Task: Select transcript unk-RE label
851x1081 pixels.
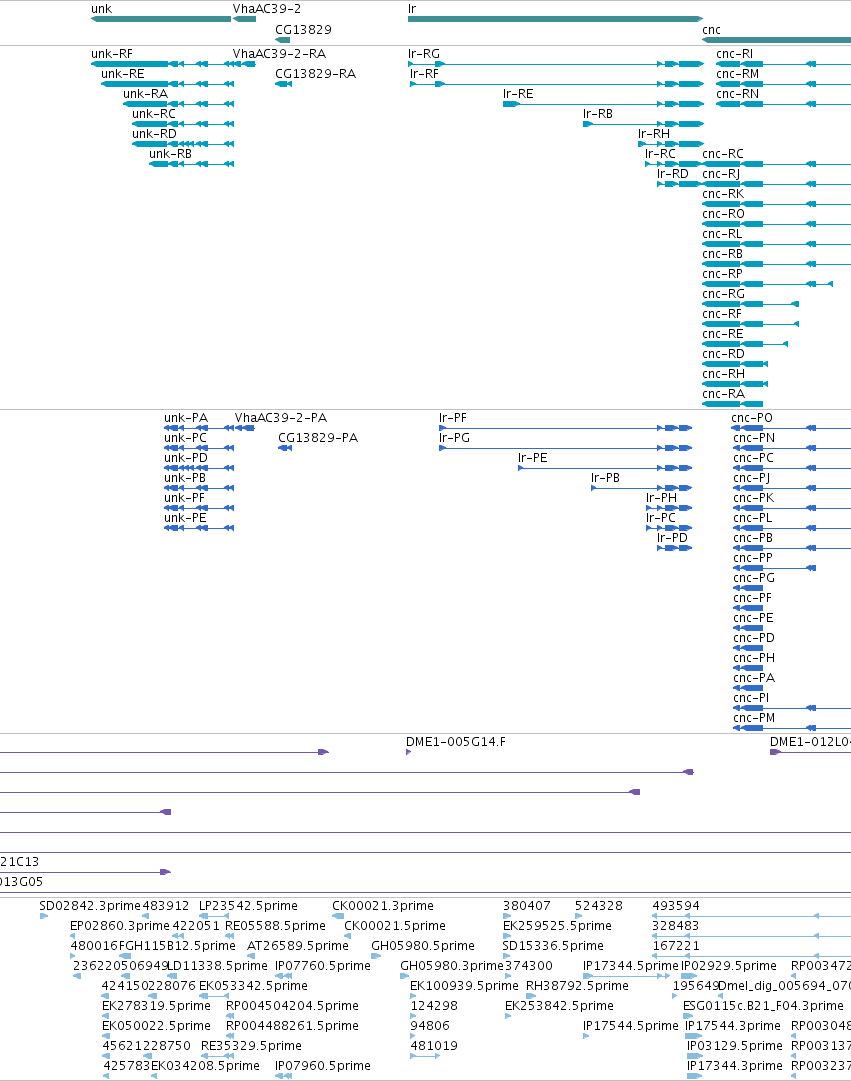Action: point(123,74)
